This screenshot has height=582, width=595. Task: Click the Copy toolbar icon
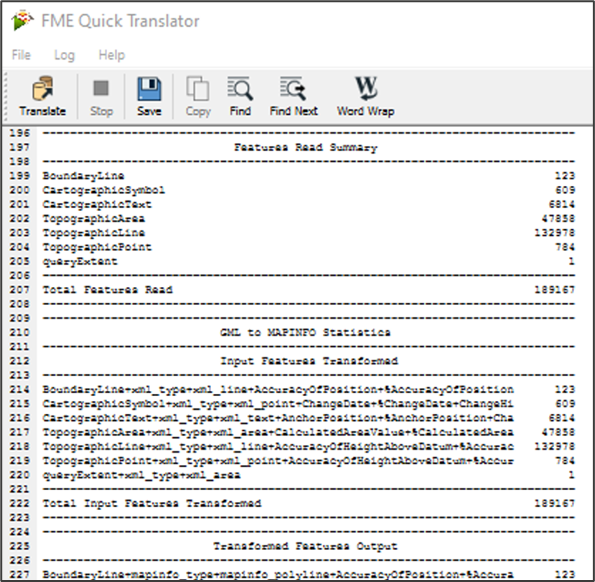(x=198, y=96)
